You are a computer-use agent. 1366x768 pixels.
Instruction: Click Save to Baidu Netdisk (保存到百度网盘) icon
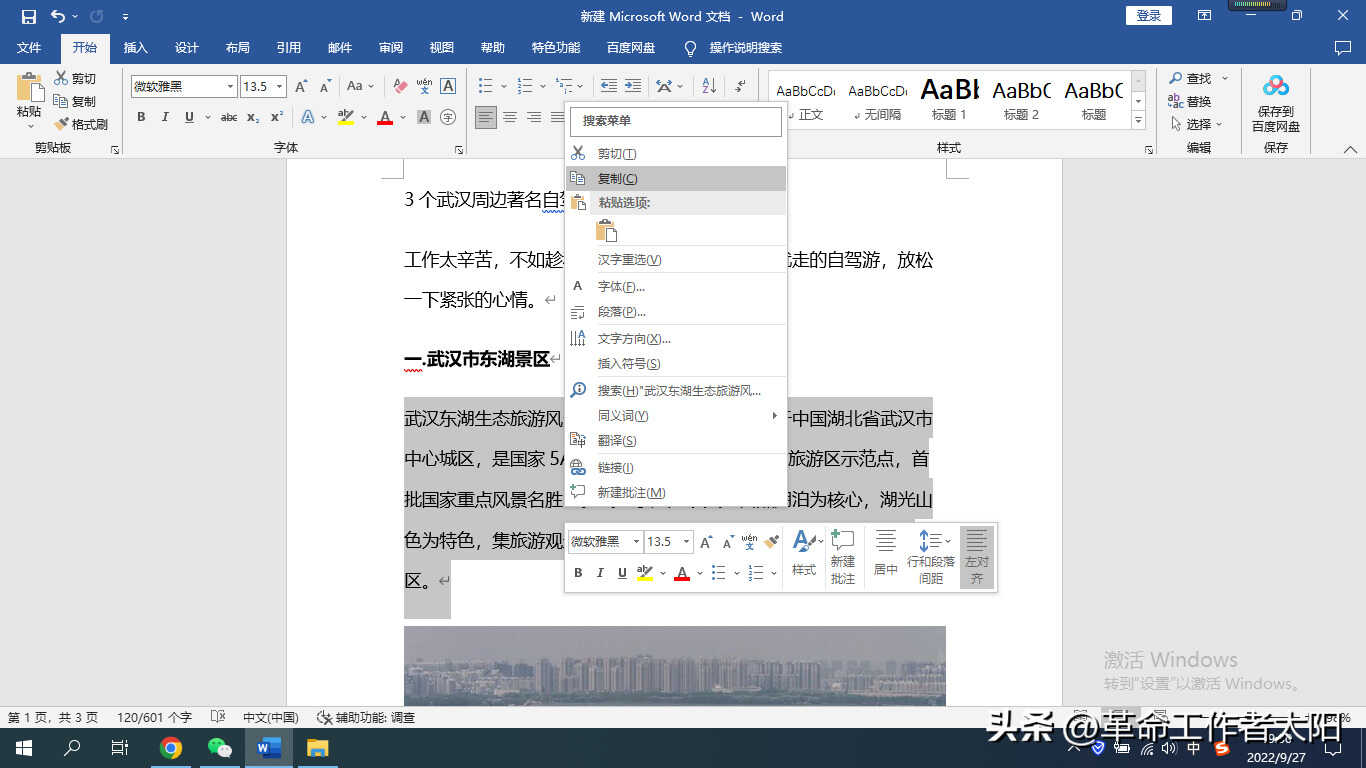pyautogui.click(x=1276, y=103)
